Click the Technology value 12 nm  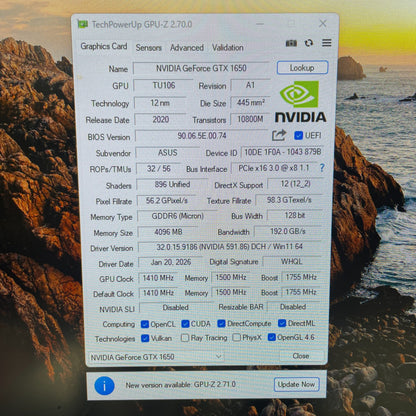pyautogui.click(x=160, y=103)
